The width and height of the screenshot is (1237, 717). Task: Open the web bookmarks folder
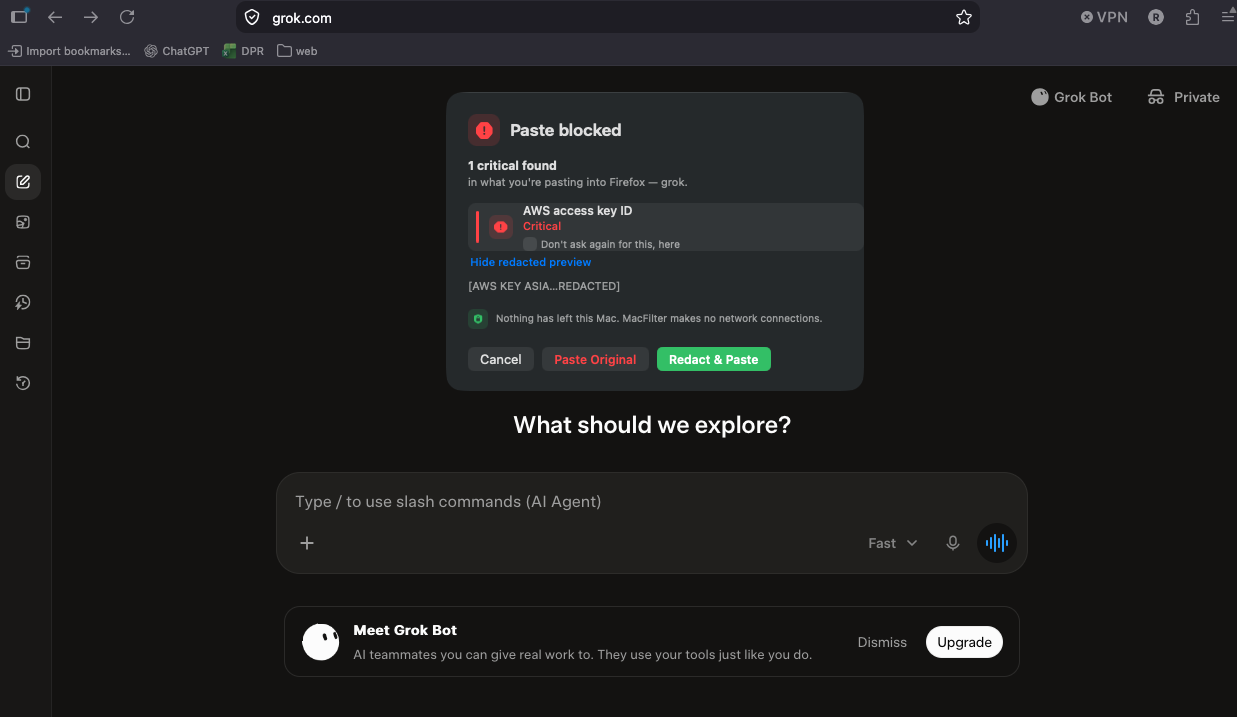coord(297,51)
